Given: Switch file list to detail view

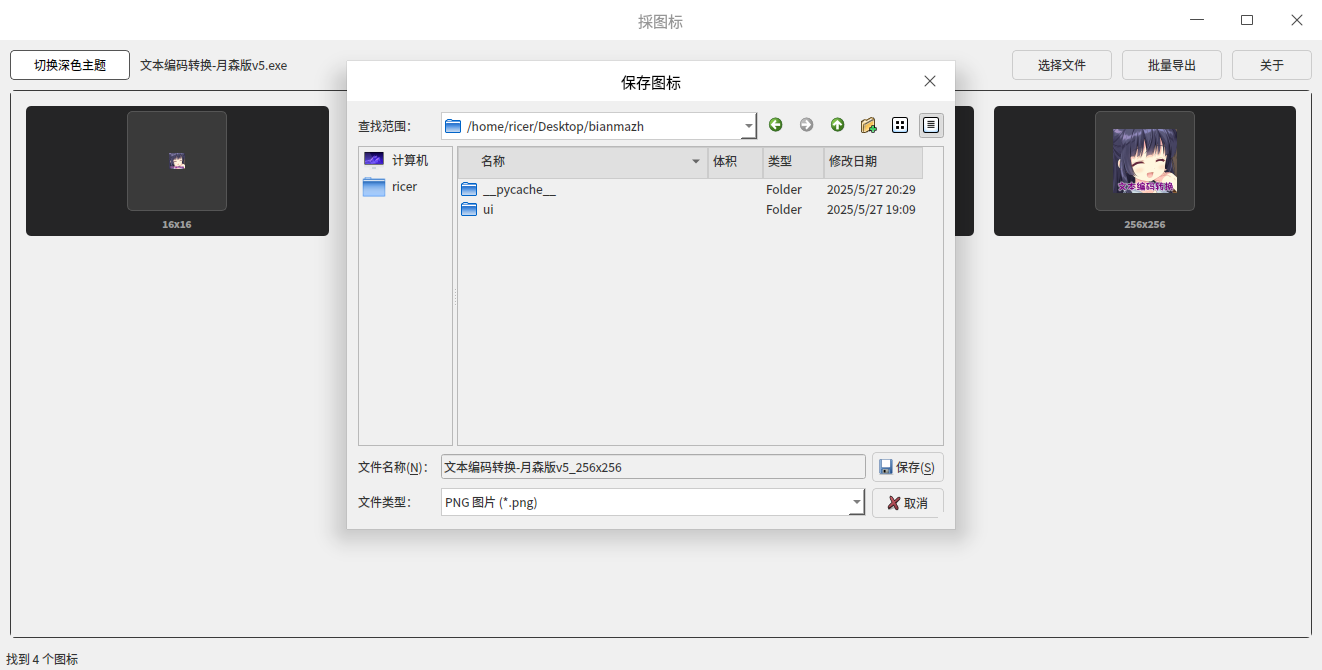Looking at the screenshot, I should click(931, 125).
